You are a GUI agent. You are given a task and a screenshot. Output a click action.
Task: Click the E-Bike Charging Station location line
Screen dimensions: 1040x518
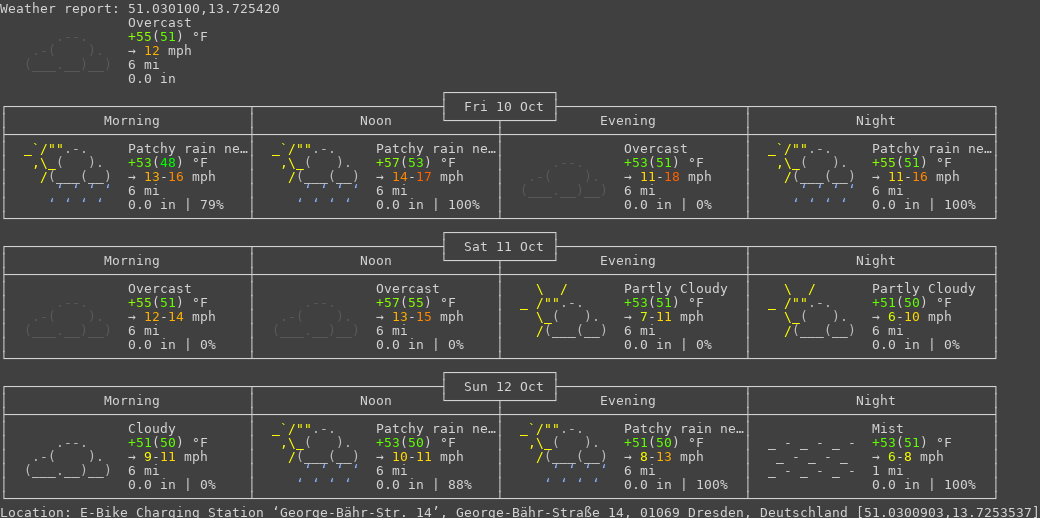[519, 512]
